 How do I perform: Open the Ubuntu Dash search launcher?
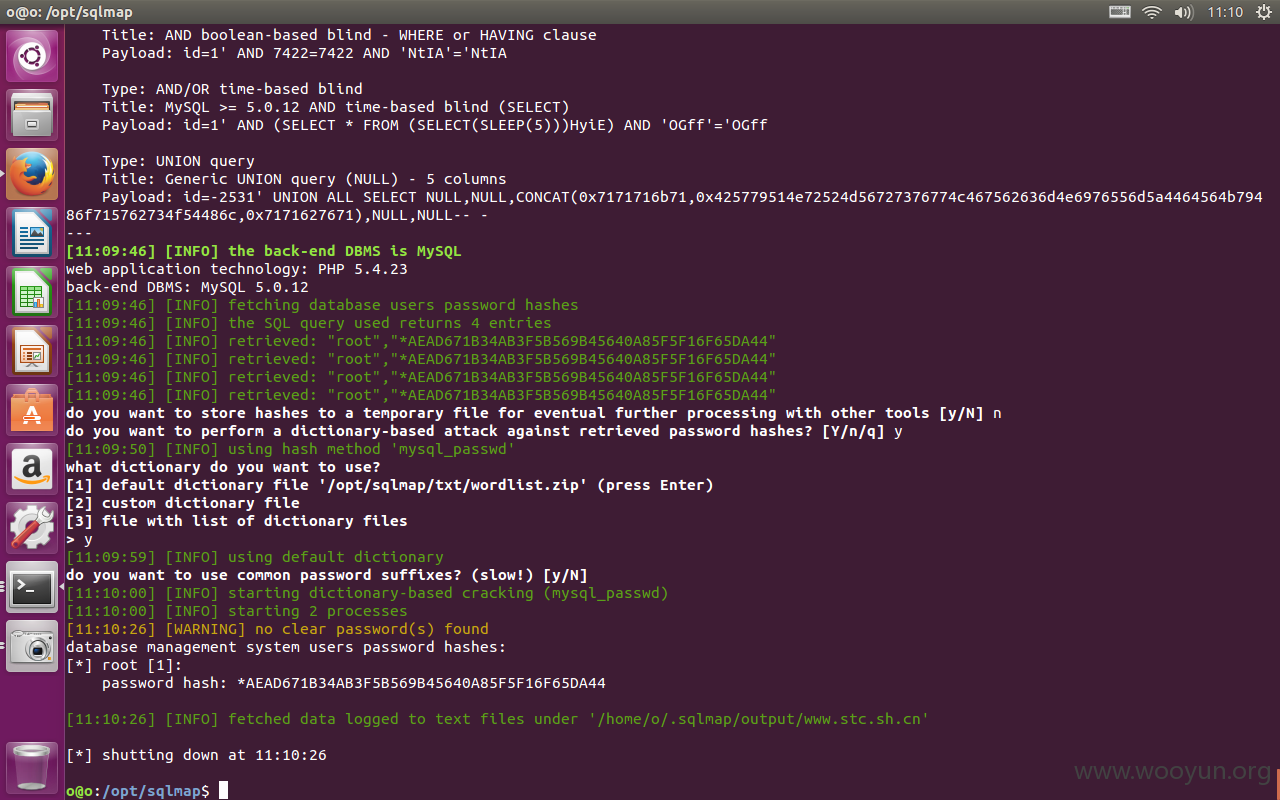[x=32, y=56]
